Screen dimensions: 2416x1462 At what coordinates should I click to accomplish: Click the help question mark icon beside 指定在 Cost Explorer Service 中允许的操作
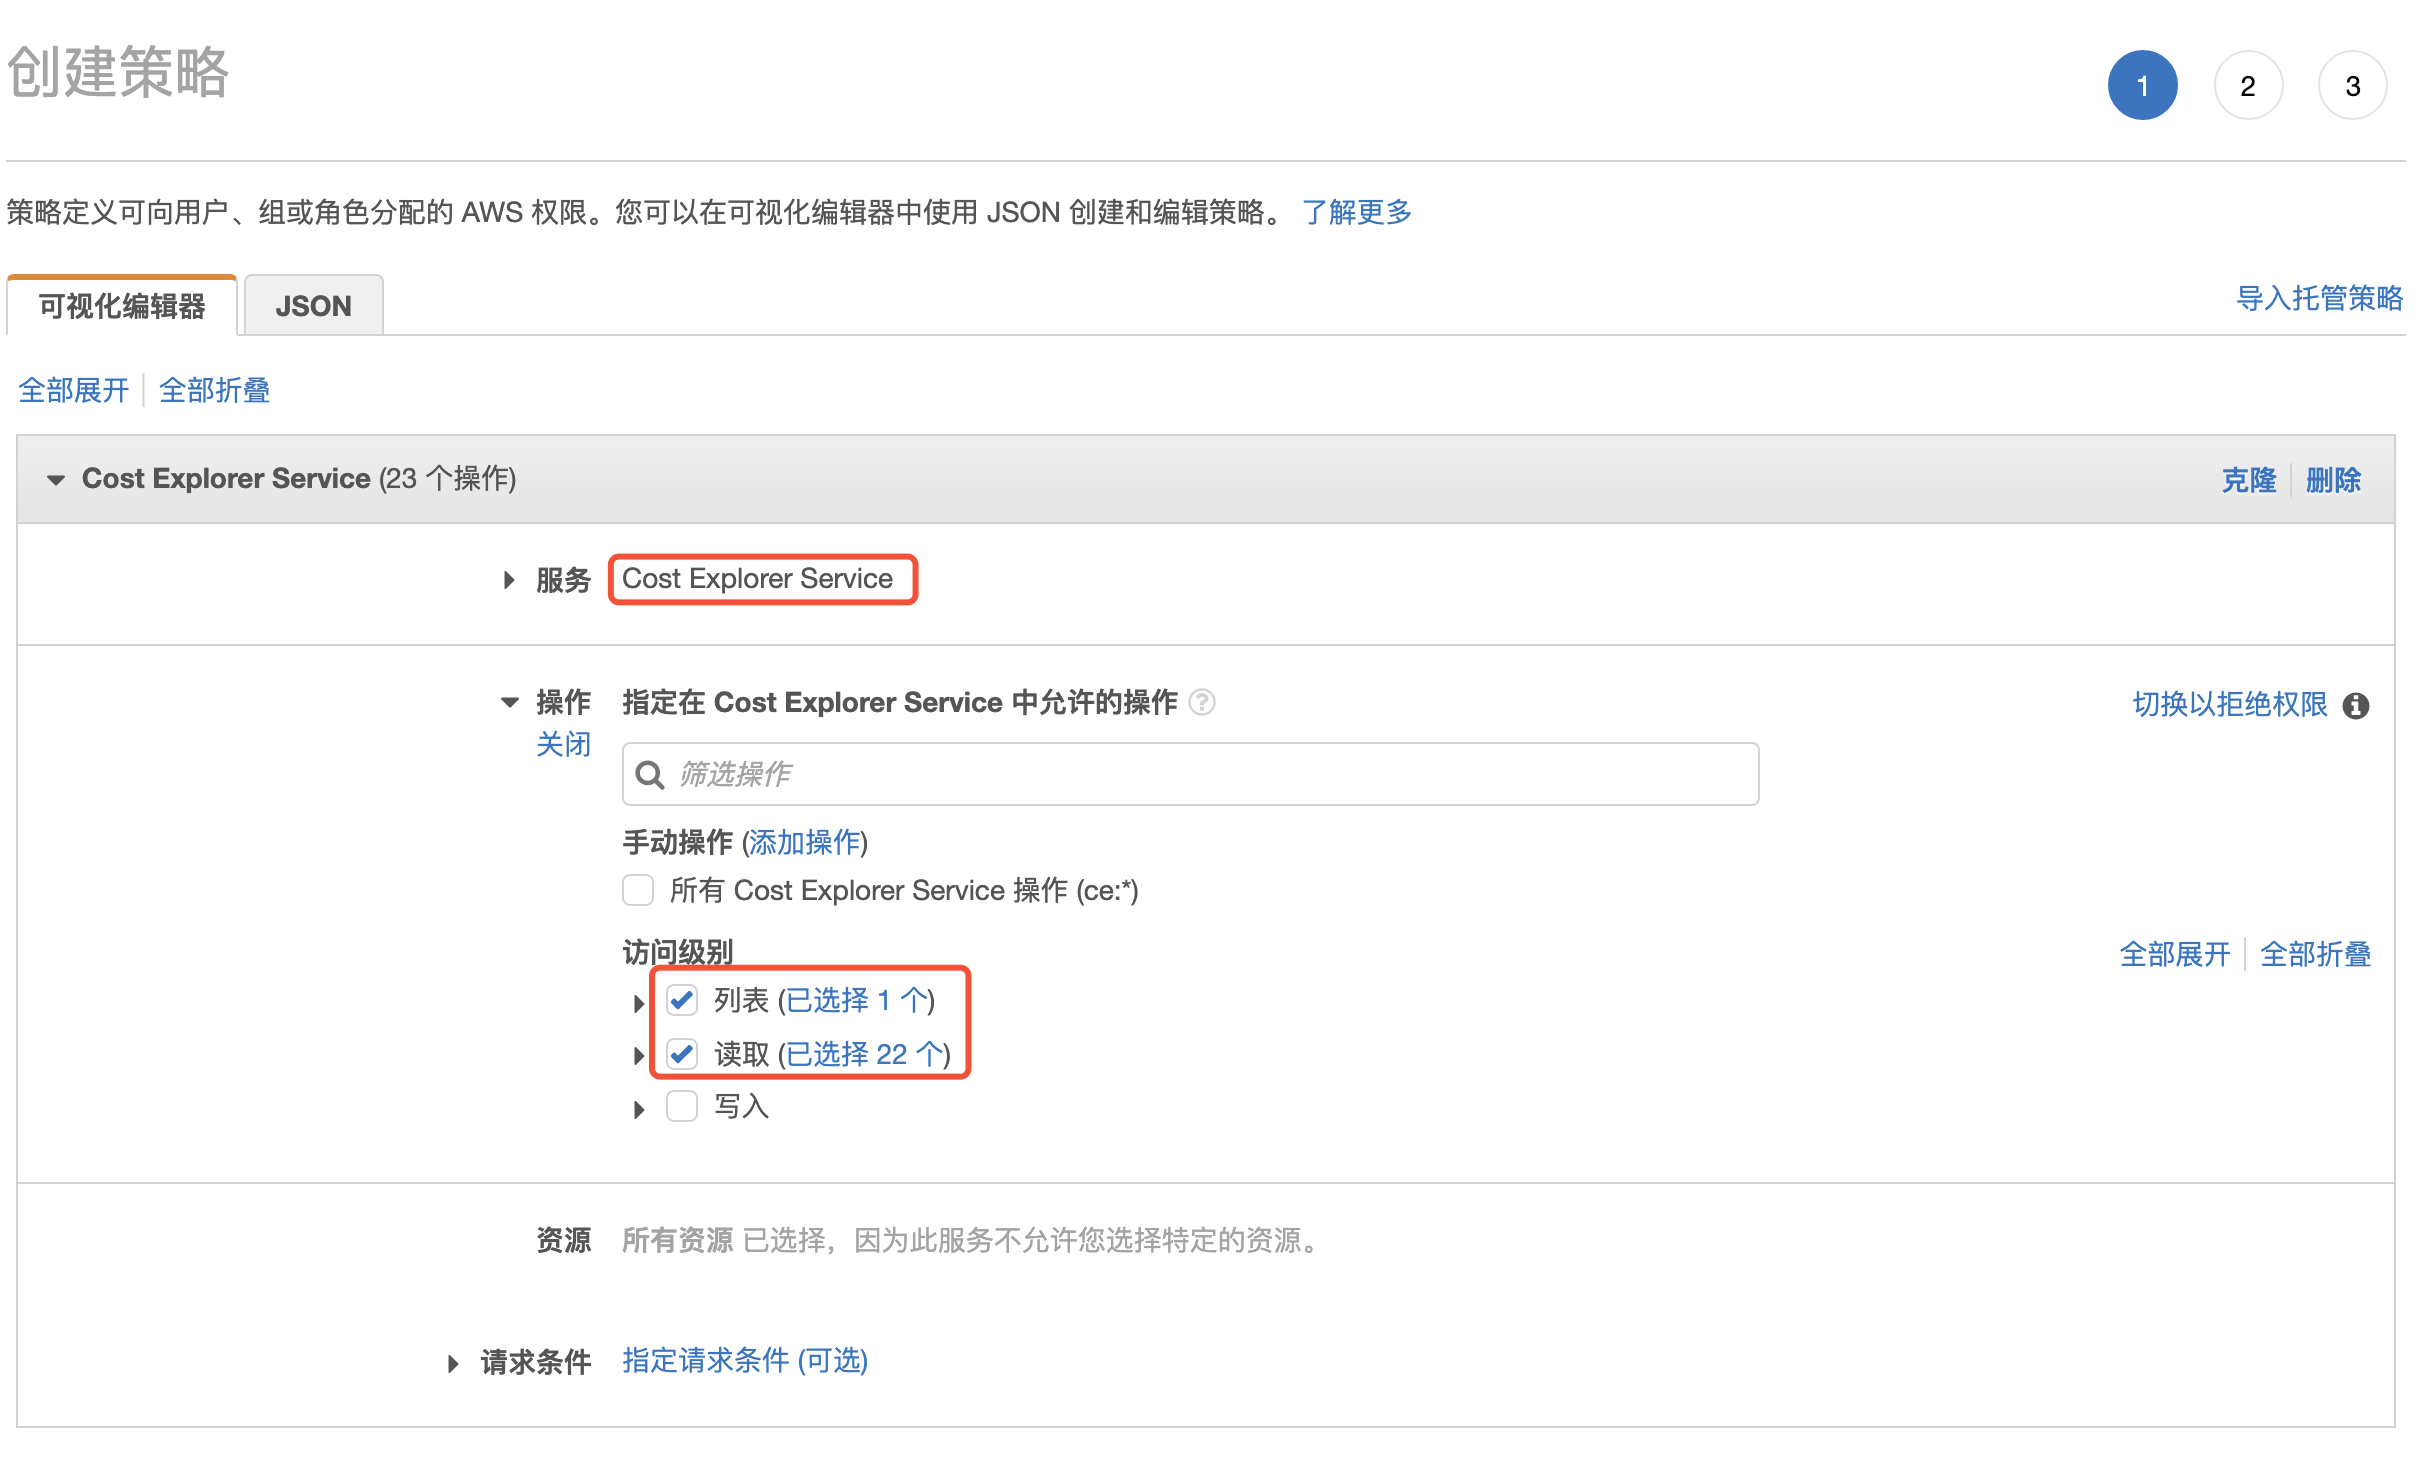[x=1202, y=703]
